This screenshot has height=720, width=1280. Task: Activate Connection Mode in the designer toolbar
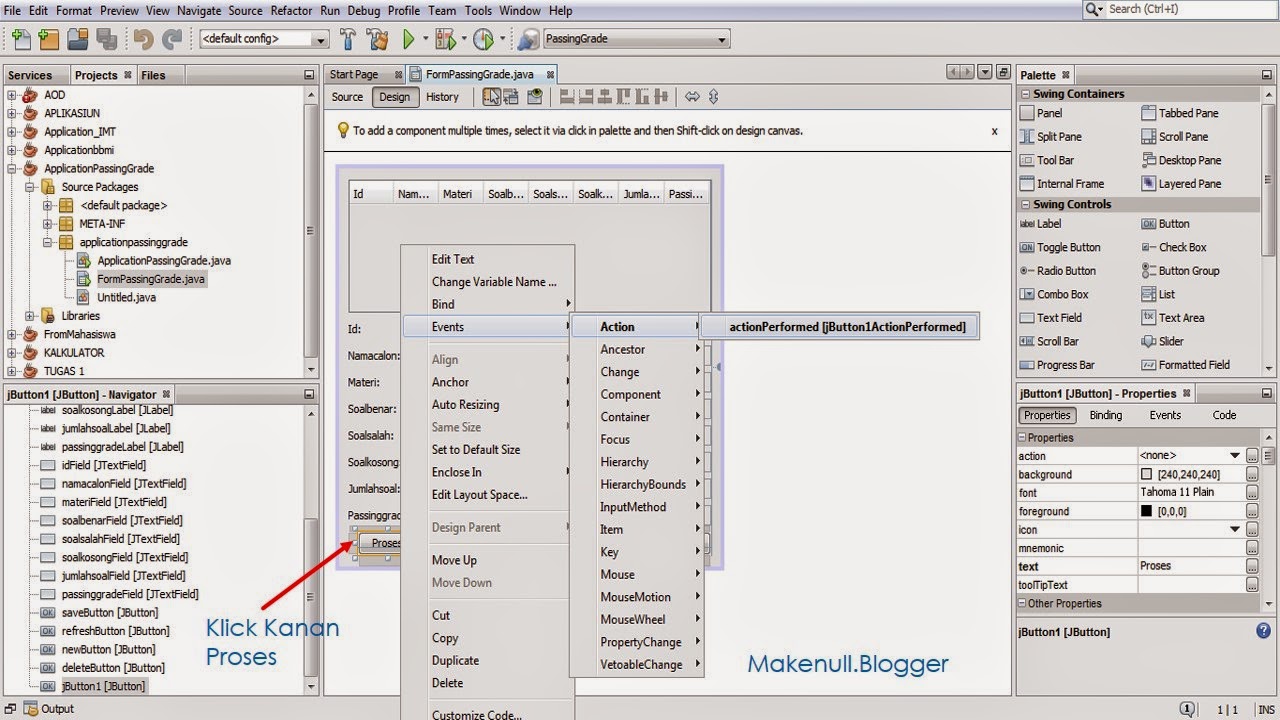(x=511, y=97)
